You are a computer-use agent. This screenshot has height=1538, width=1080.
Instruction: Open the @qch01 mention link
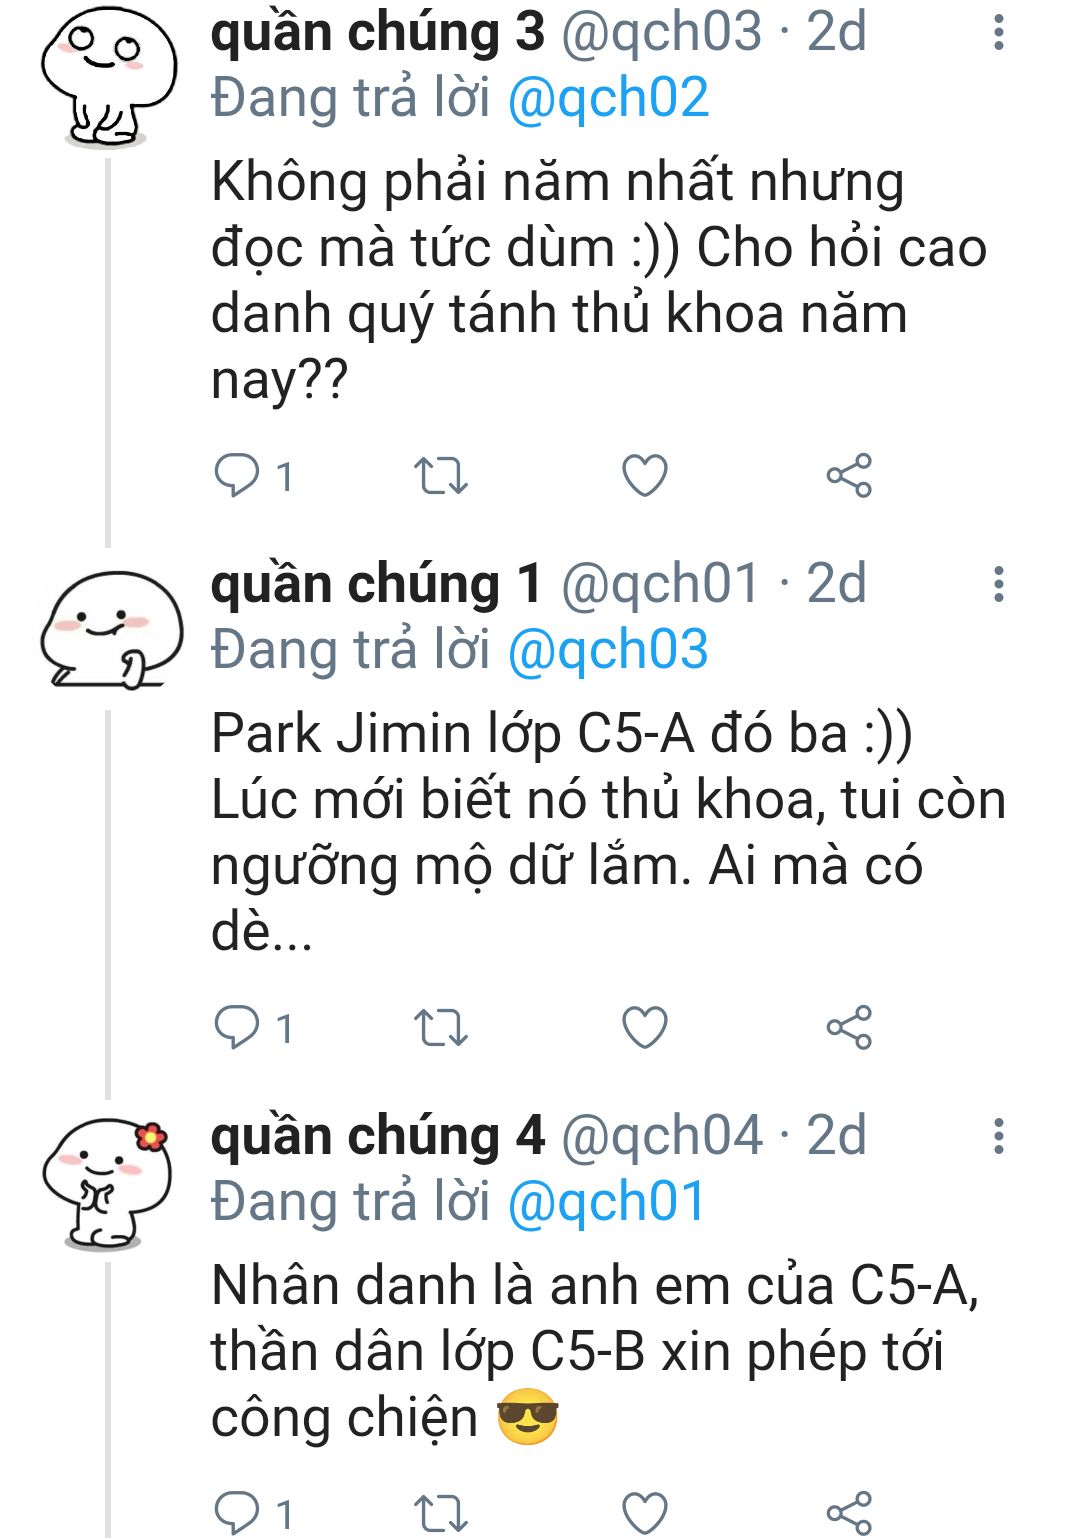[x=606, y=1202]
